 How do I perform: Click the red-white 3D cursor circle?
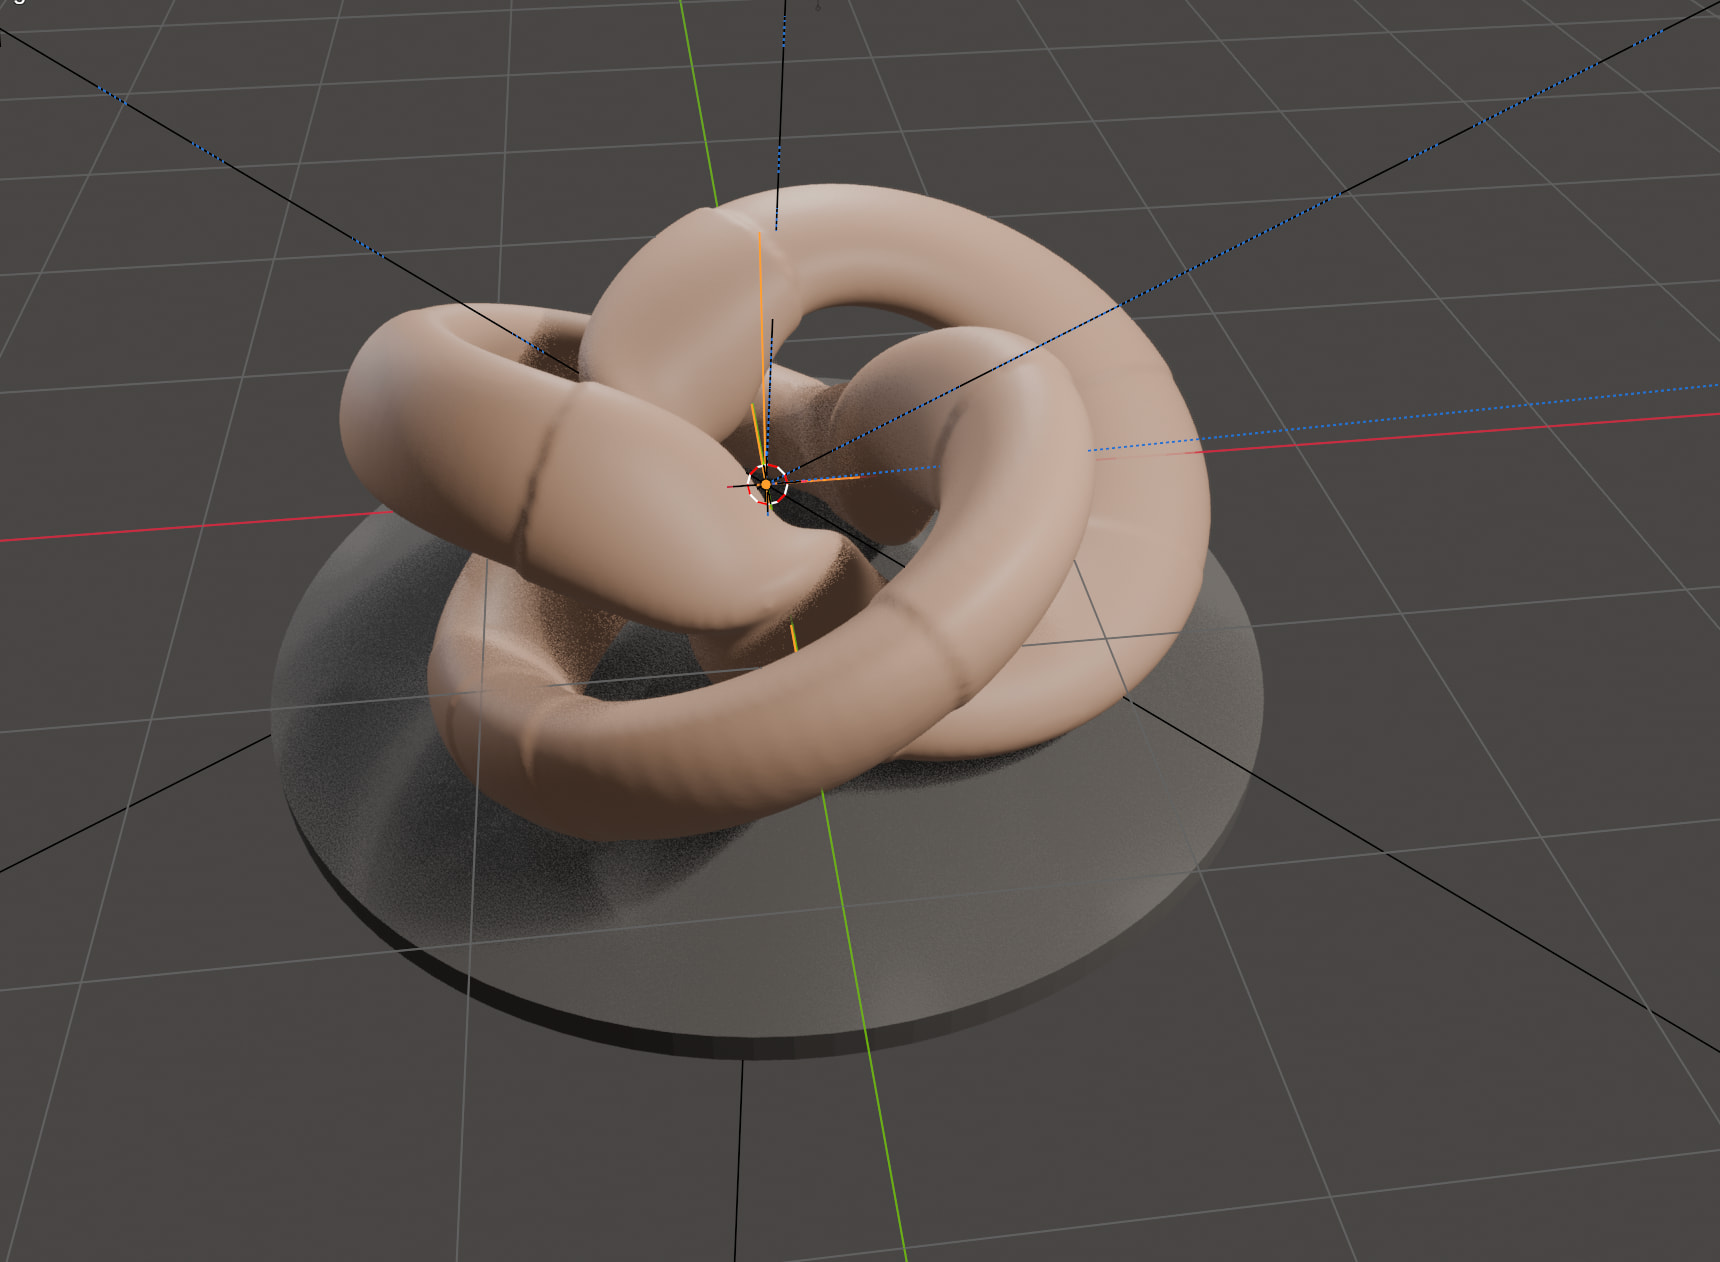(767, 484)
